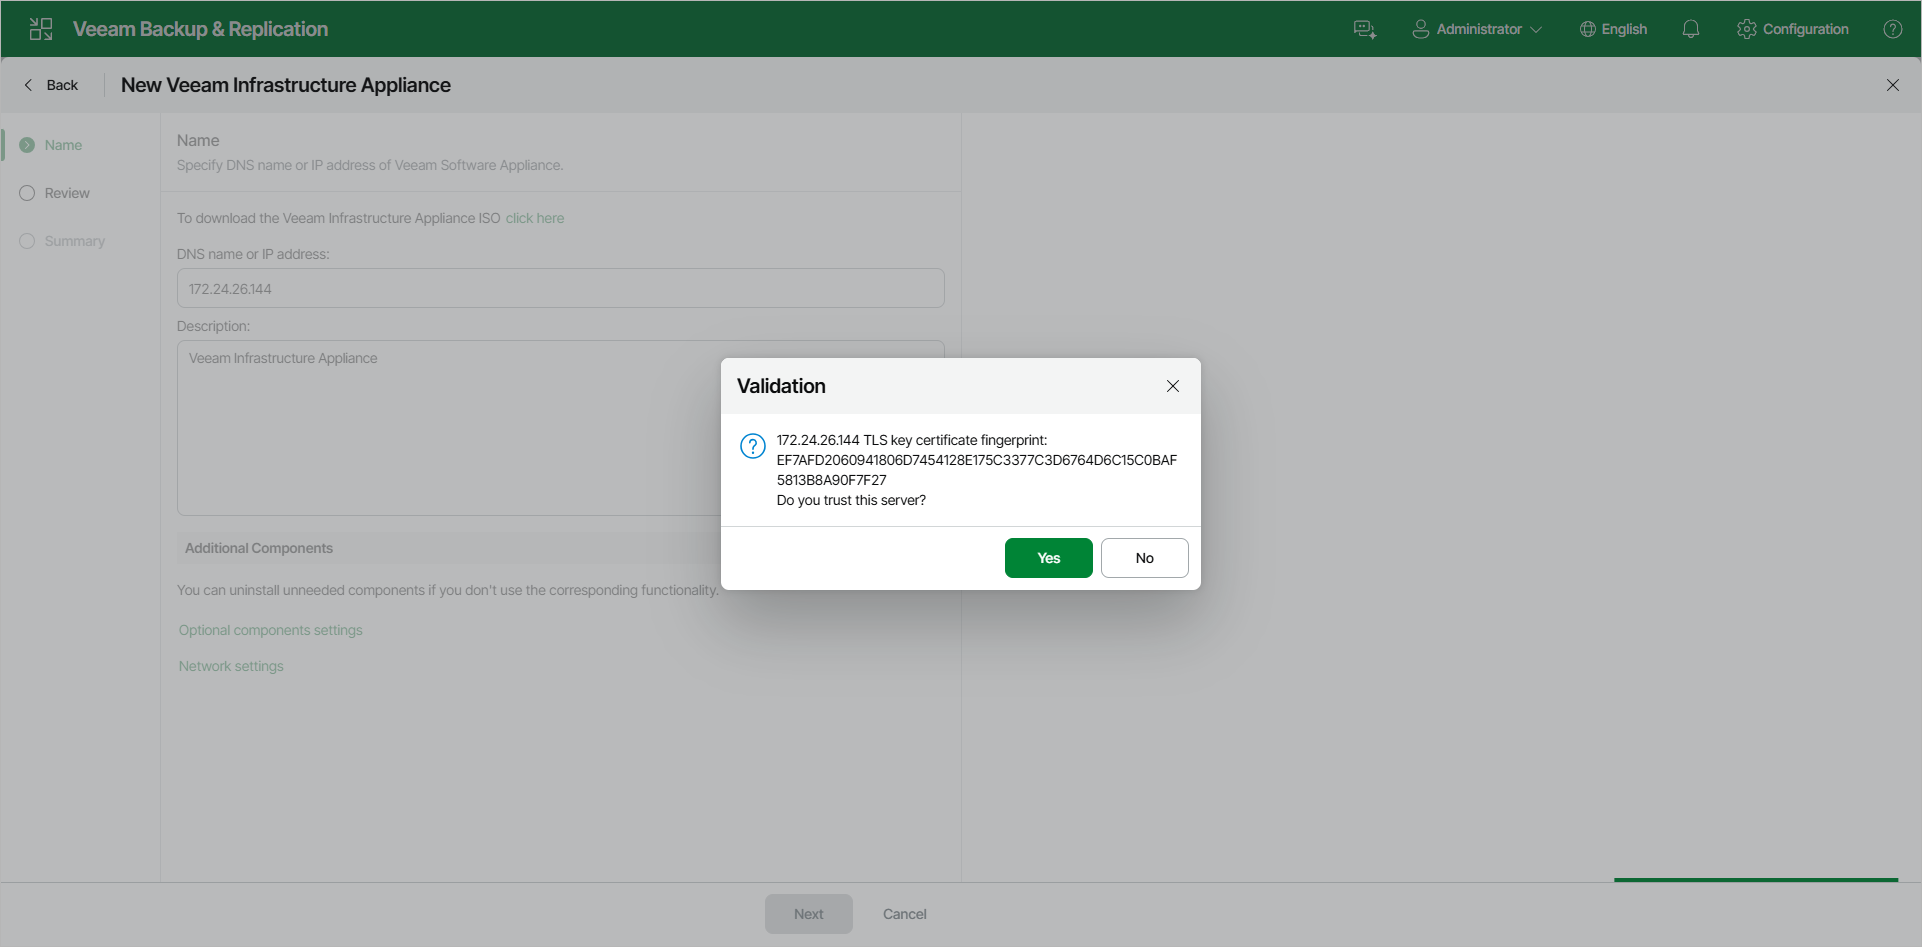Click the Administrator user icon
Image resolution: width=1922 pixels, height=947 pixels.
[1420, 28]
